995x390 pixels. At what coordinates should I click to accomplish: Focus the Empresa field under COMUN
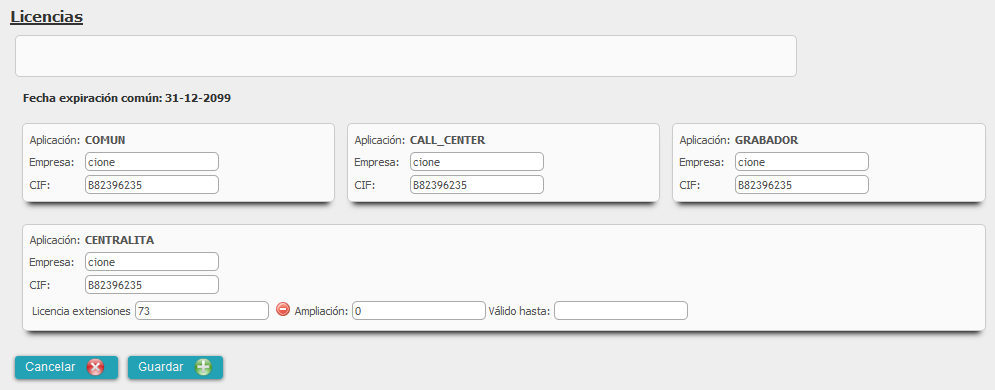tap(152, 162)
